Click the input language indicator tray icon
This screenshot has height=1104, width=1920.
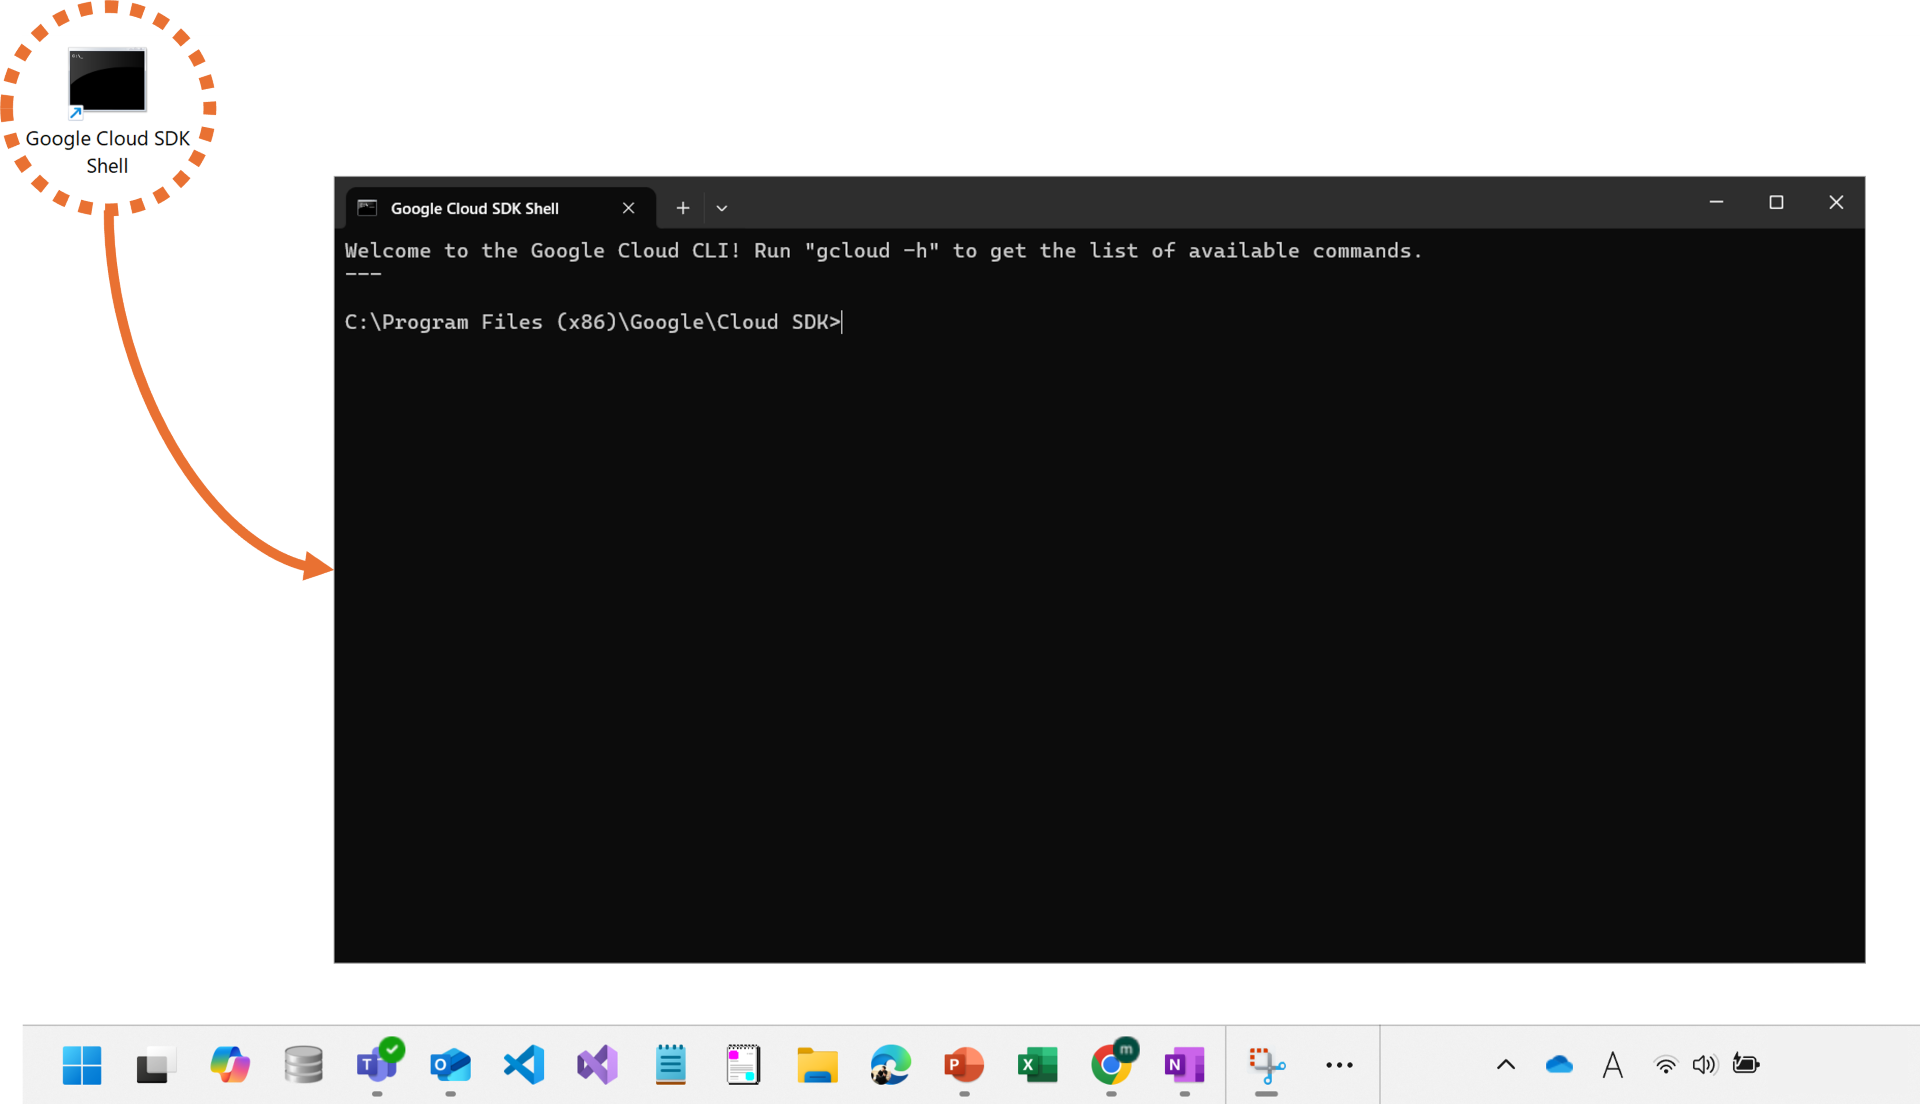[x=1612, y=1065]
